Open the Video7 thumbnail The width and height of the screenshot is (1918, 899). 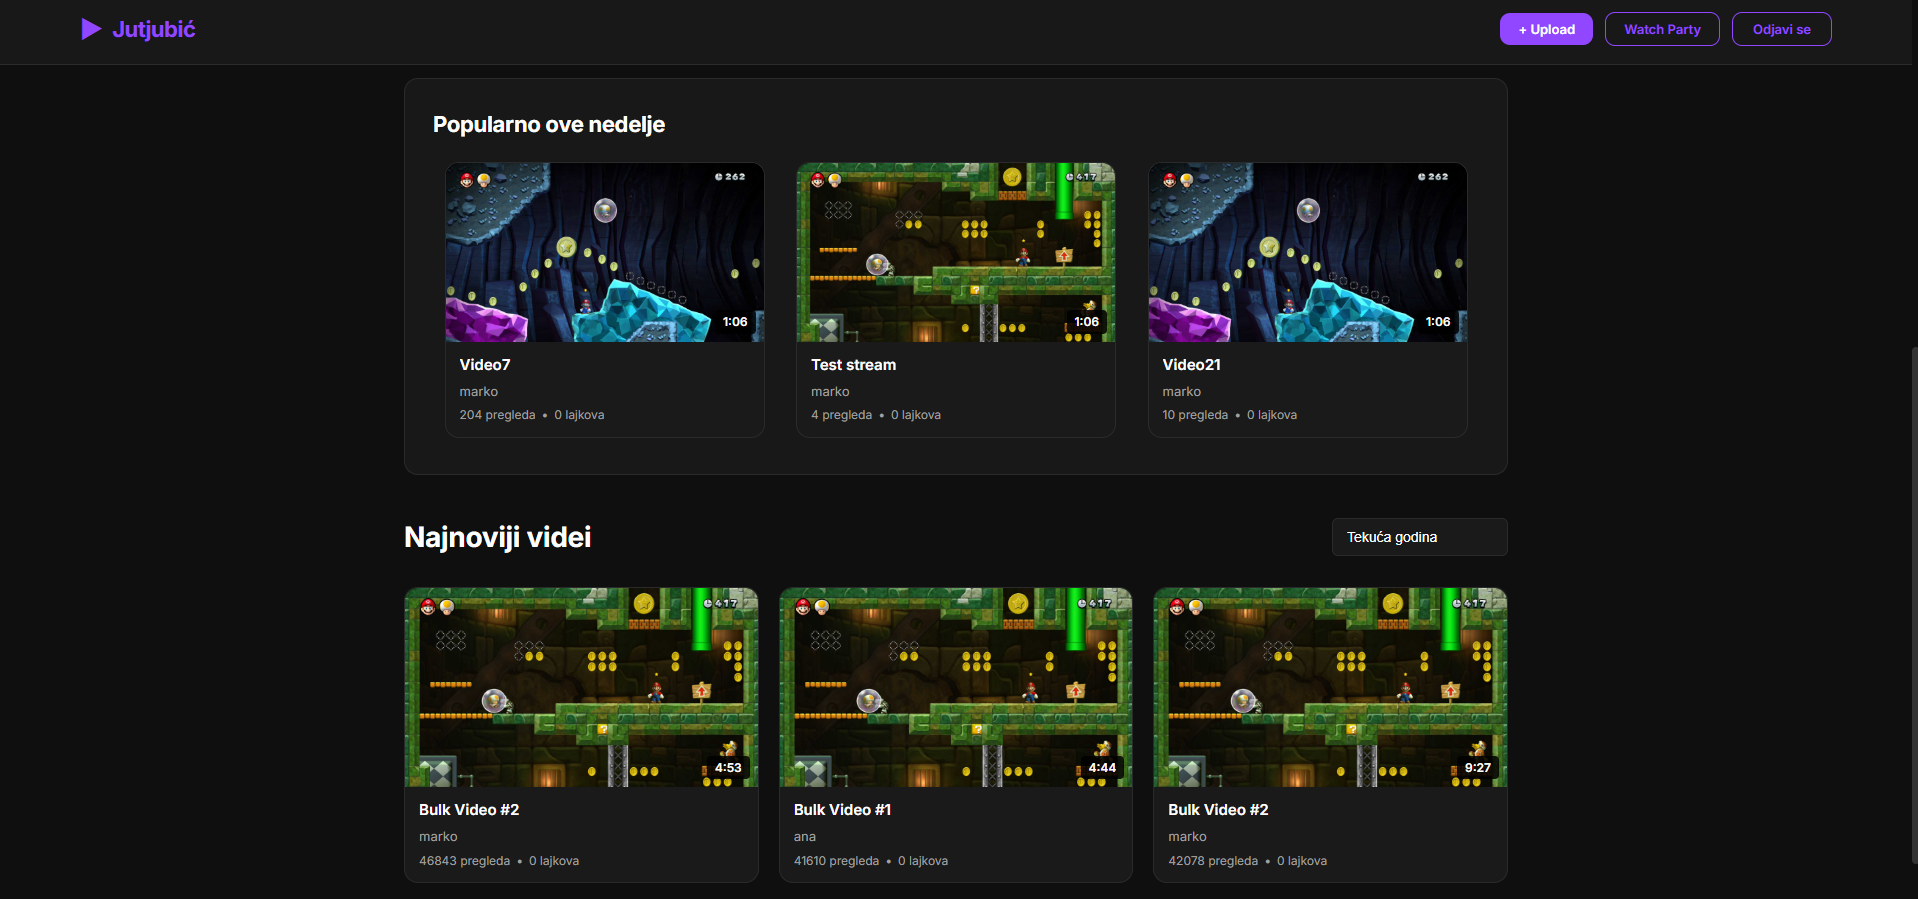(x=605, y=253)
